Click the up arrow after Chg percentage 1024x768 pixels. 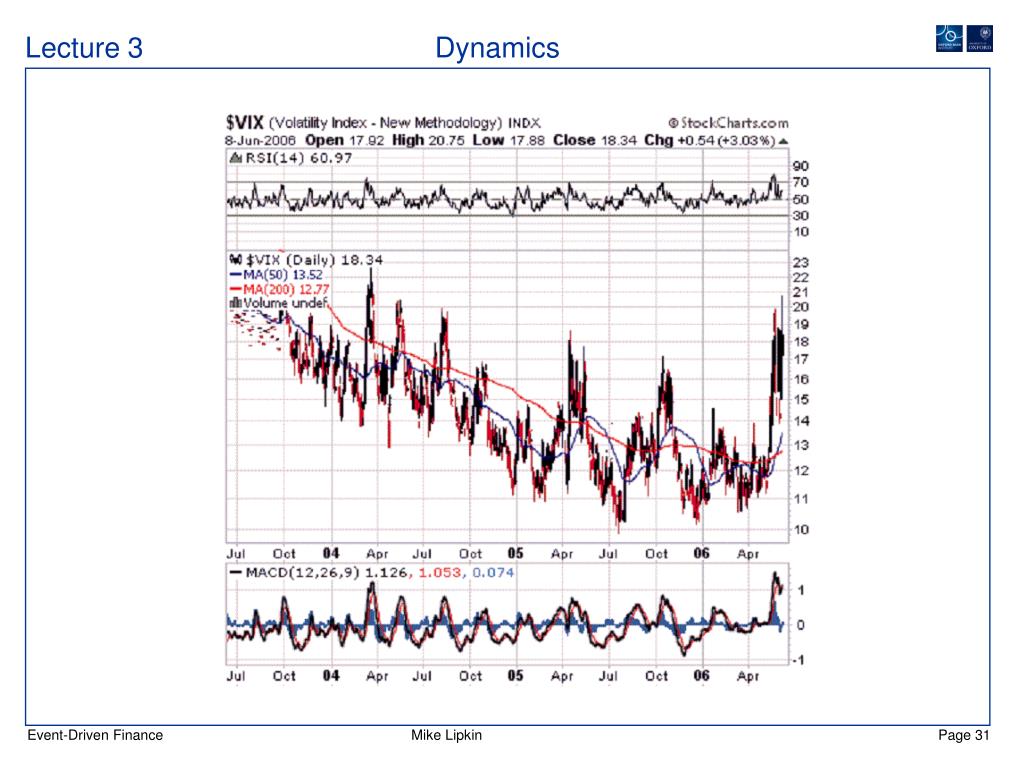coord(783,141)
